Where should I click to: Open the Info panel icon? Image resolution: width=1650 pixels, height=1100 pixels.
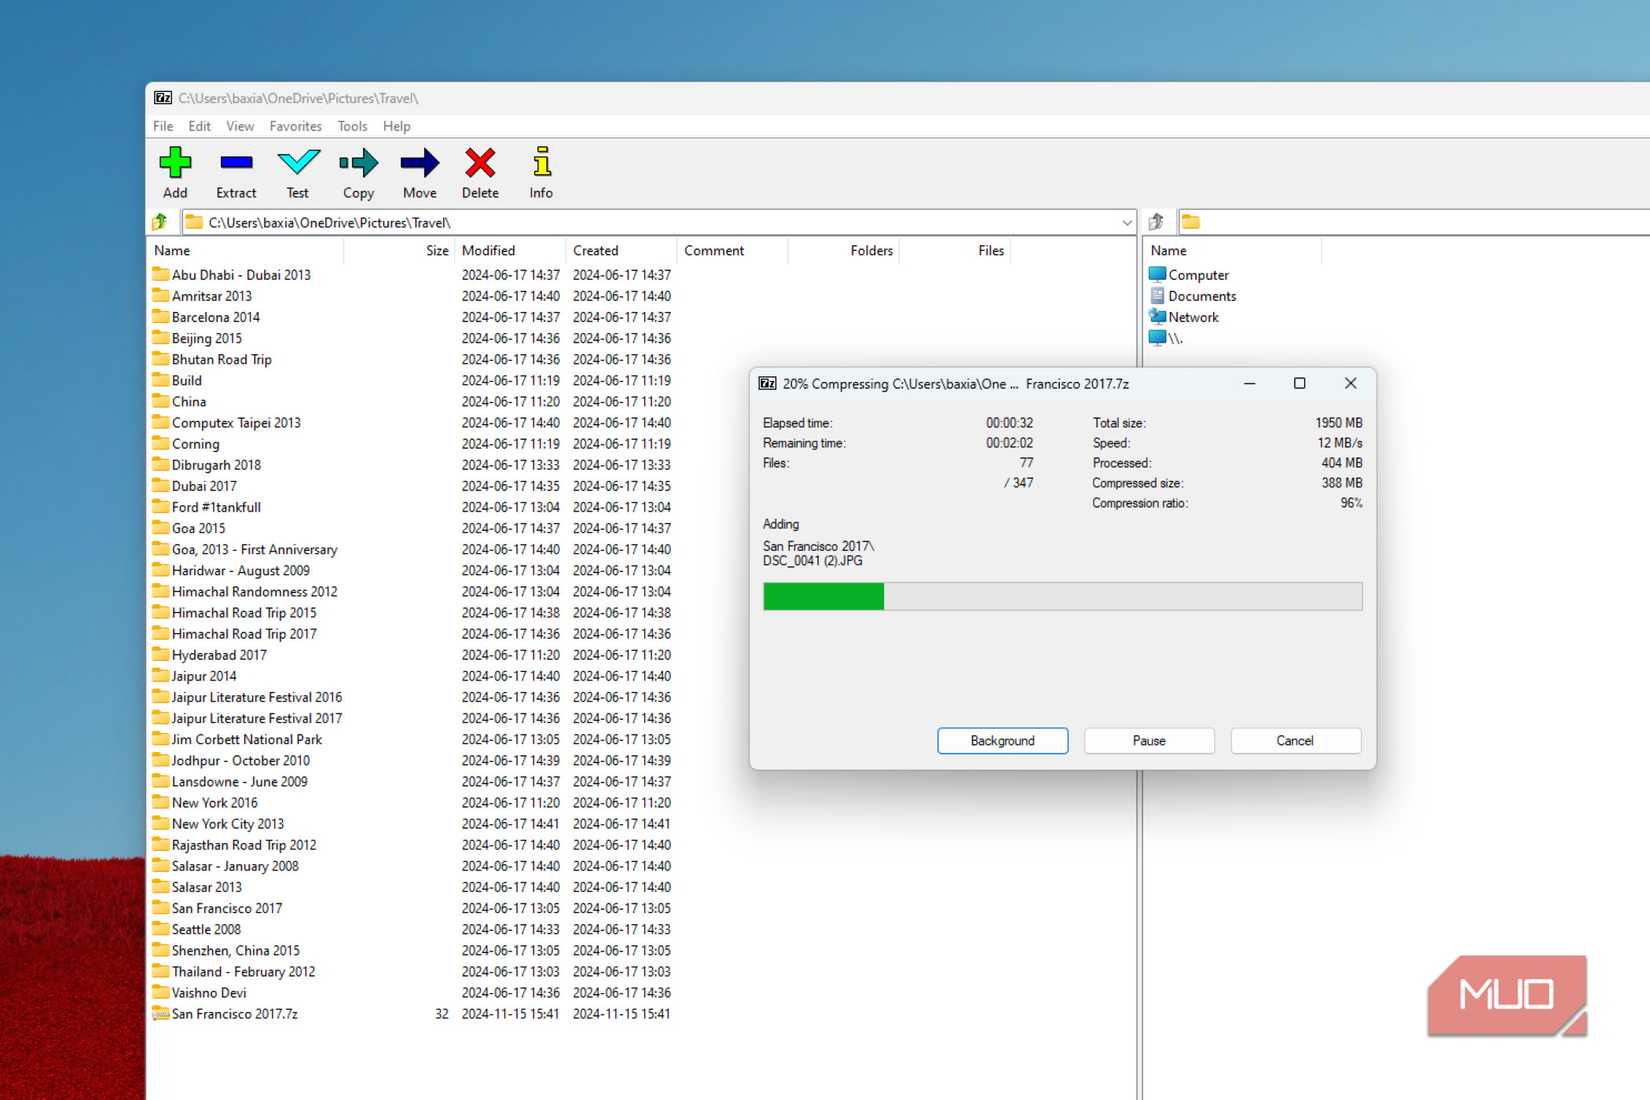click(x=540, y=170)
